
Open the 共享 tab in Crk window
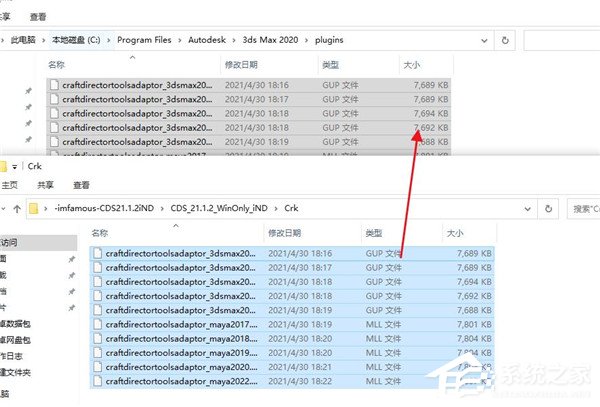coord(46,185)
